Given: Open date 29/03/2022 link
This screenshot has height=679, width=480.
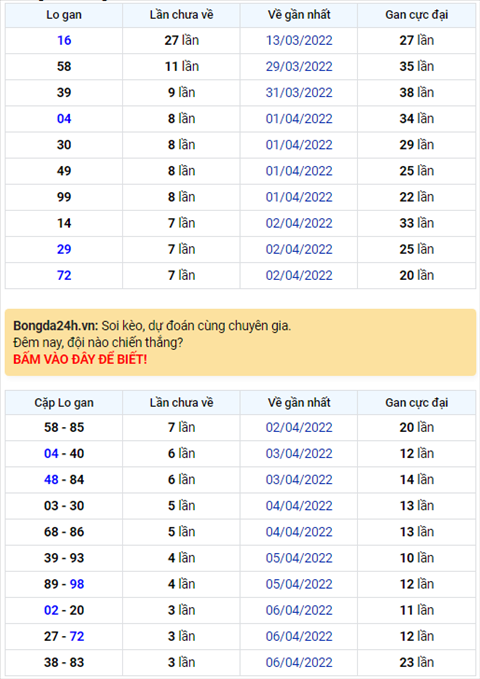Looking at the screenshot, I should pyautogui.click(x=299, y=67).
